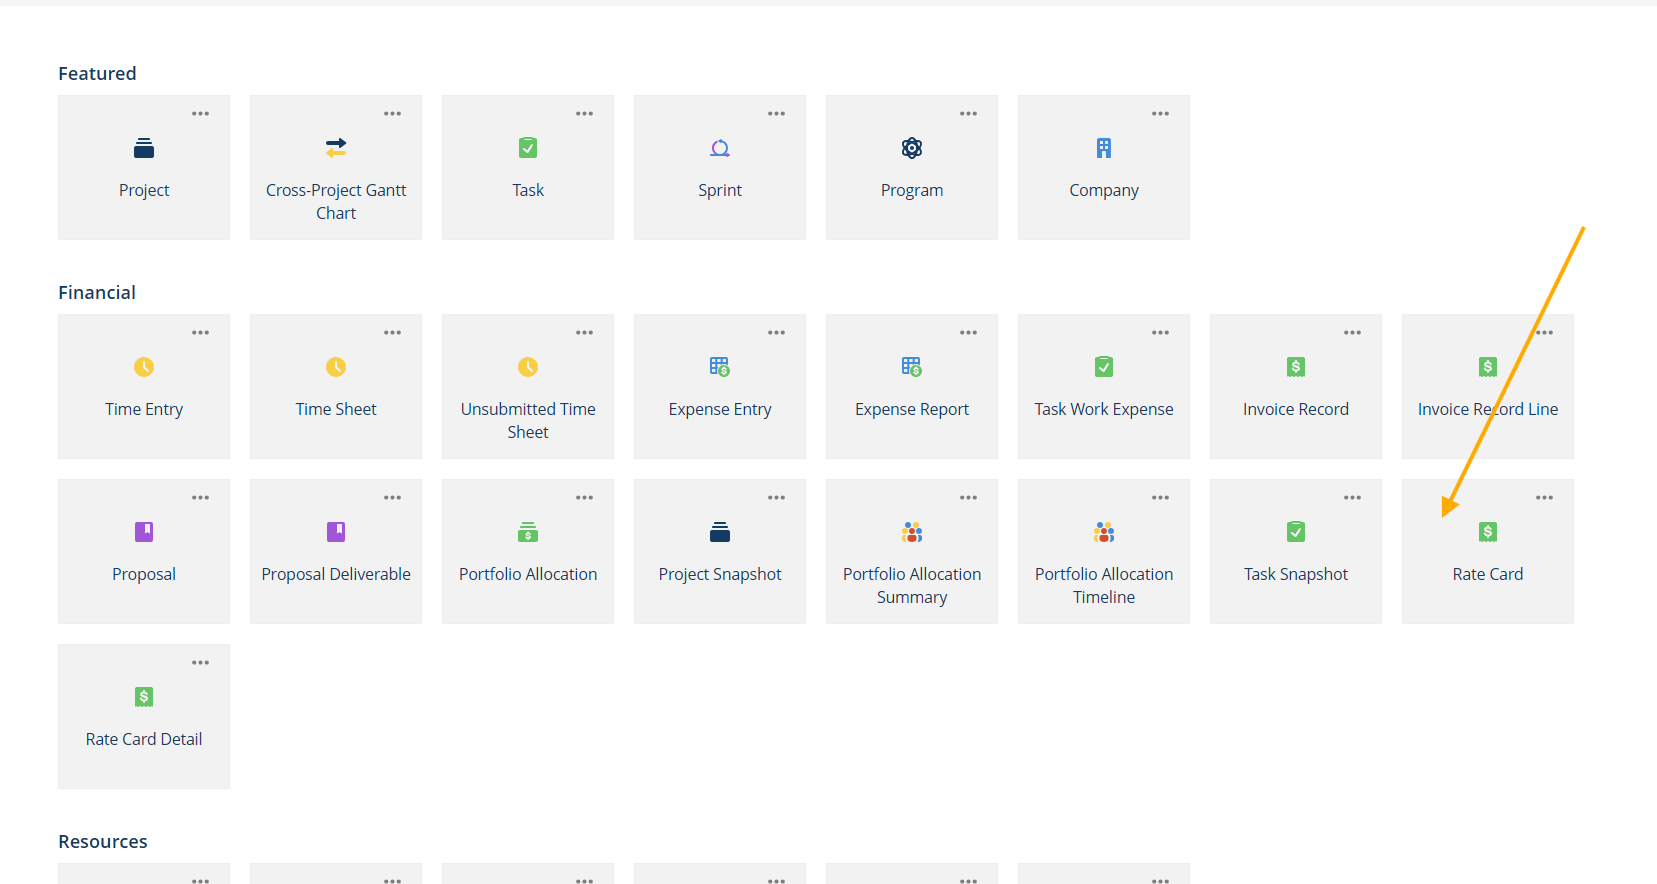Click the Unsubmitted Time Sheet clock icon
The height and width of the screenshot is (884, 1657).
(528, 367)
